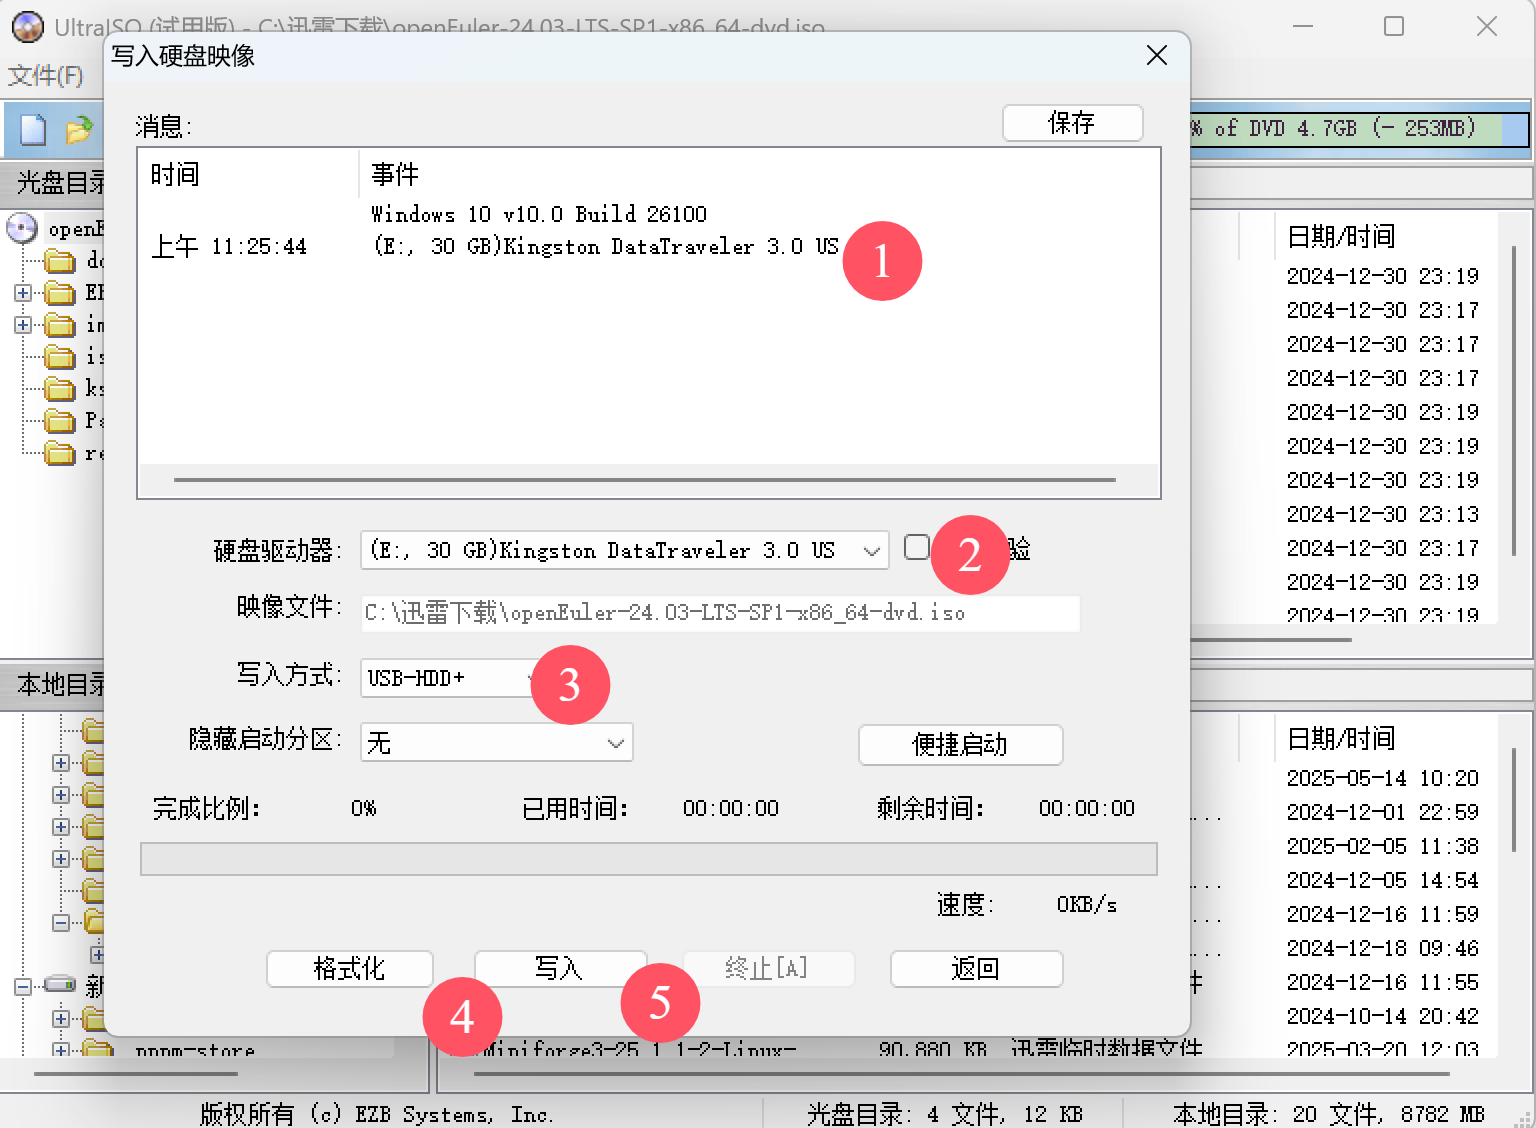Click the 迅雷临时数据文件 type cell

tap(1107, 1048)
